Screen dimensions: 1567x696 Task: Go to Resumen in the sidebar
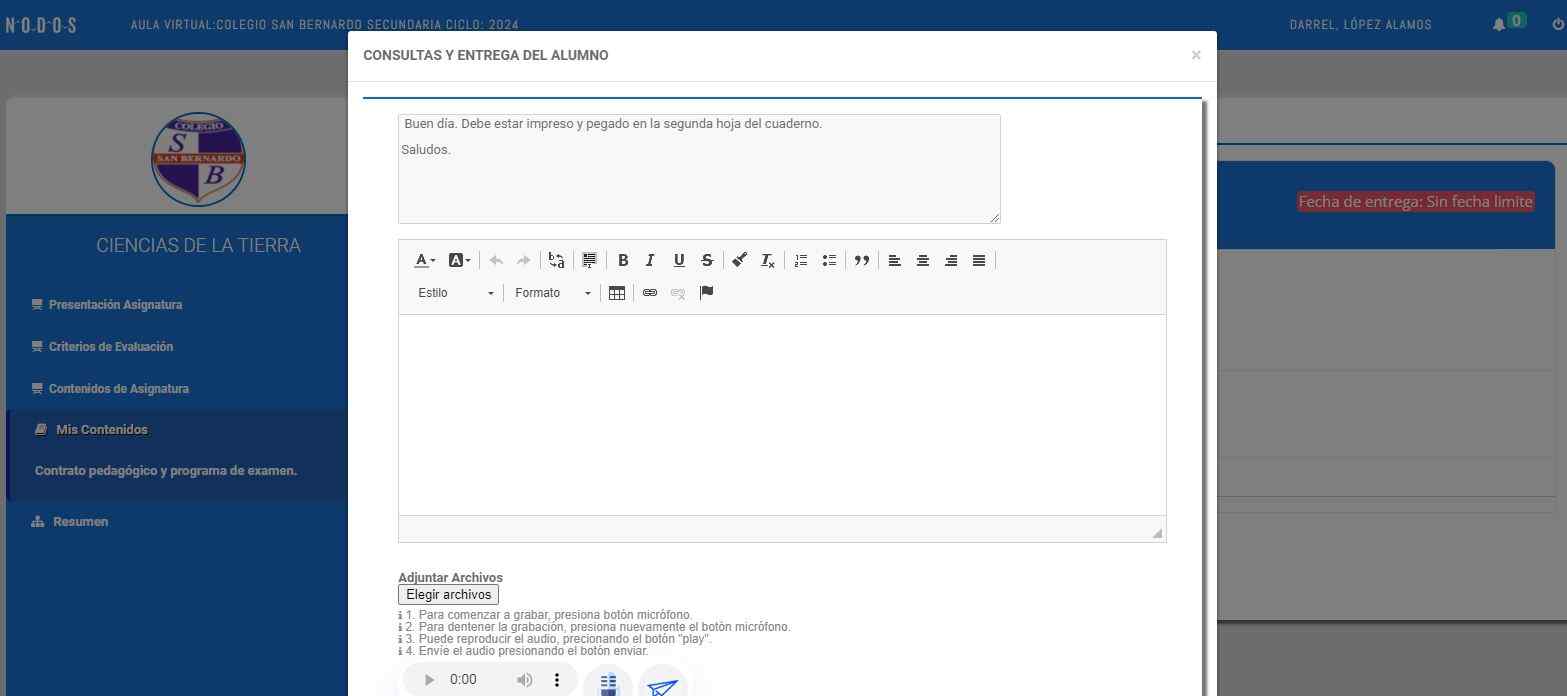tap(80, 522)
